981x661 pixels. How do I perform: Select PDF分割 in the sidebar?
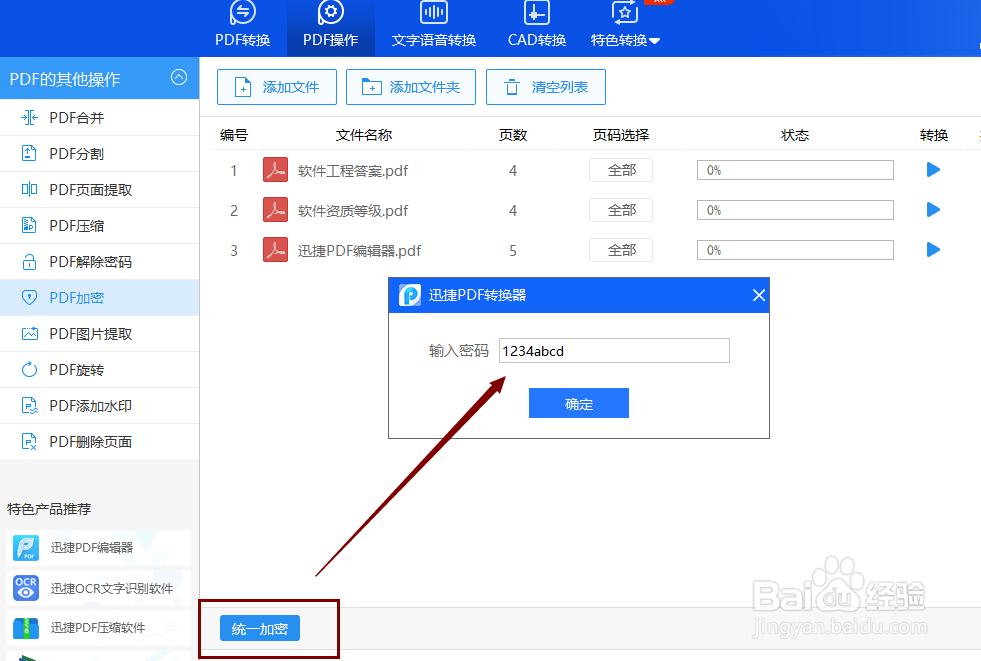pyautogui.click(x=99, y=154)
